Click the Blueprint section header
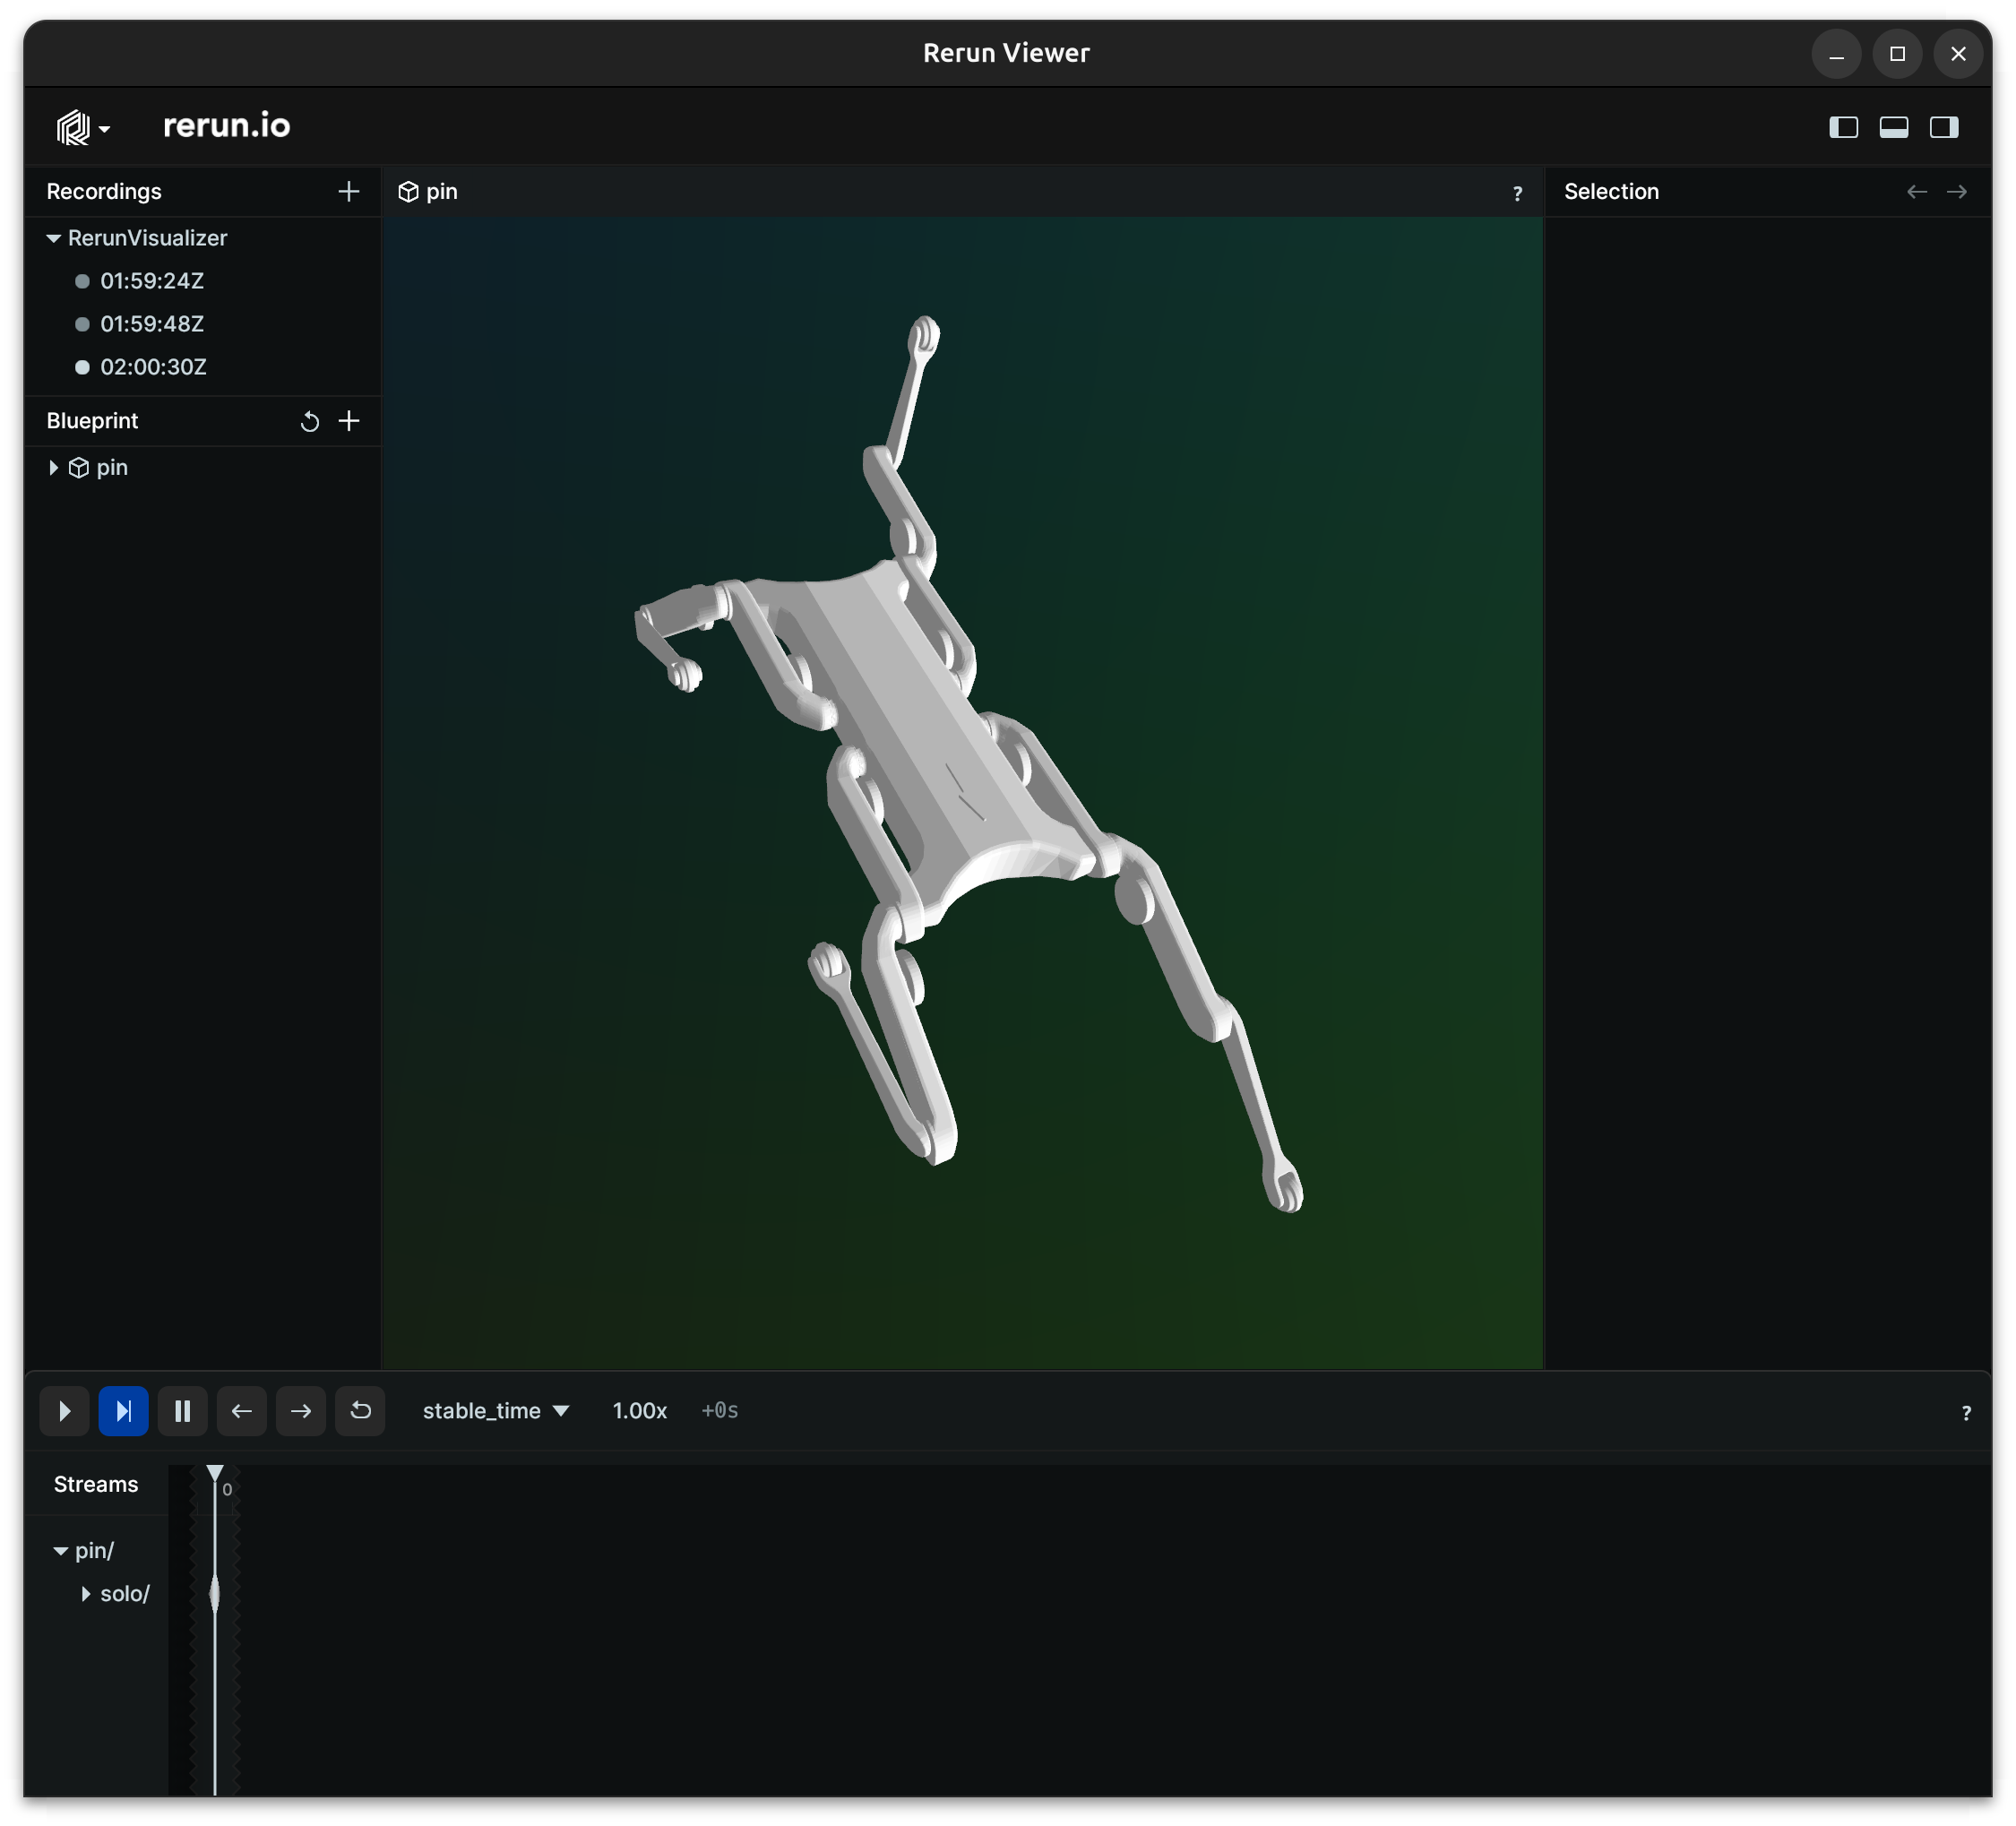The image size is (2016, 1826). pyautogui.click(x=92, y=421)
